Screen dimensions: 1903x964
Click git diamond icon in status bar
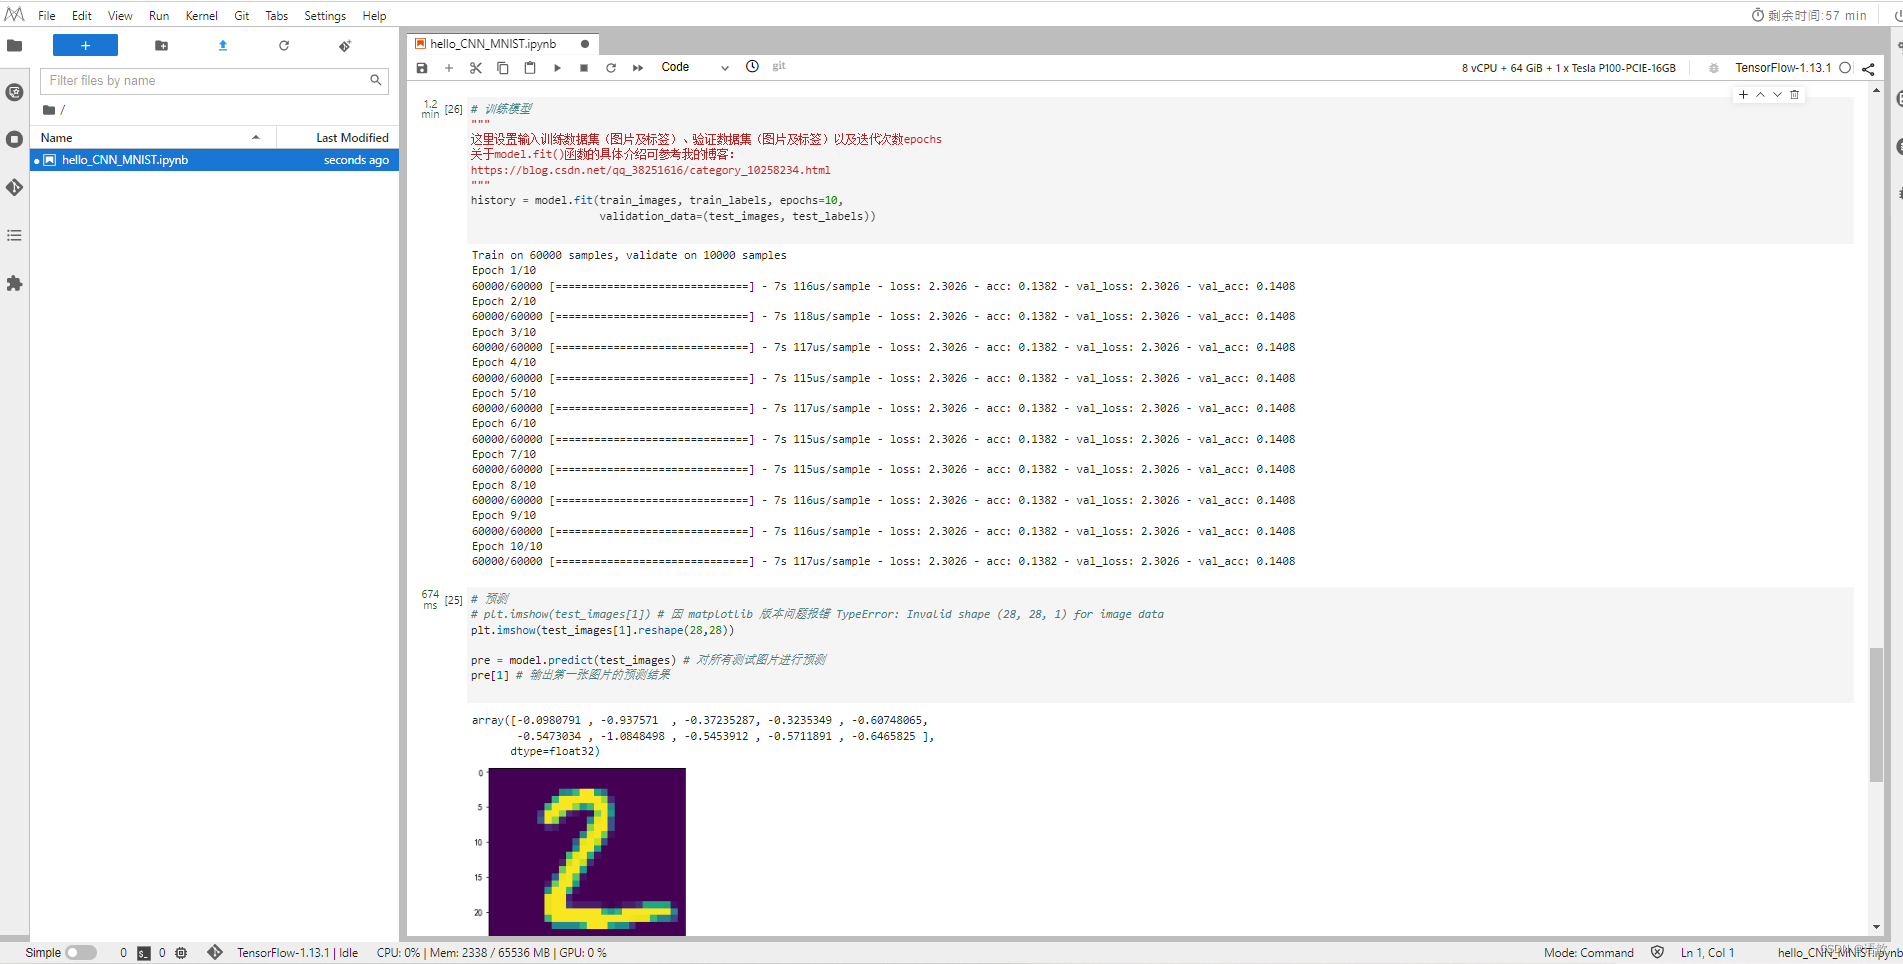[x=215, y=952]
